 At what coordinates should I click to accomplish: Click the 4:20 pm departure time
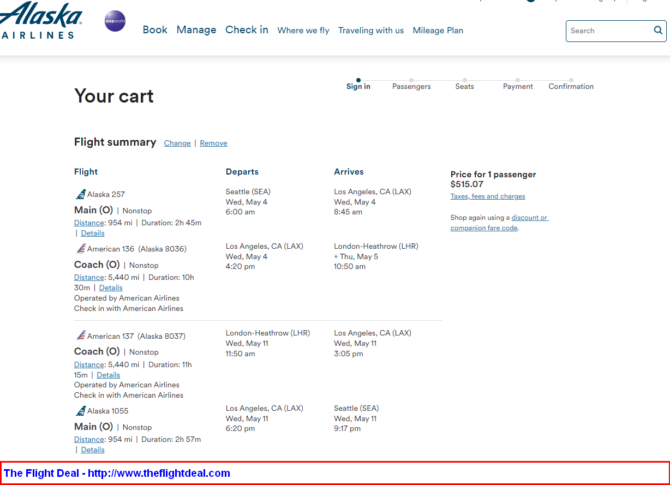(x=240, y=267)
